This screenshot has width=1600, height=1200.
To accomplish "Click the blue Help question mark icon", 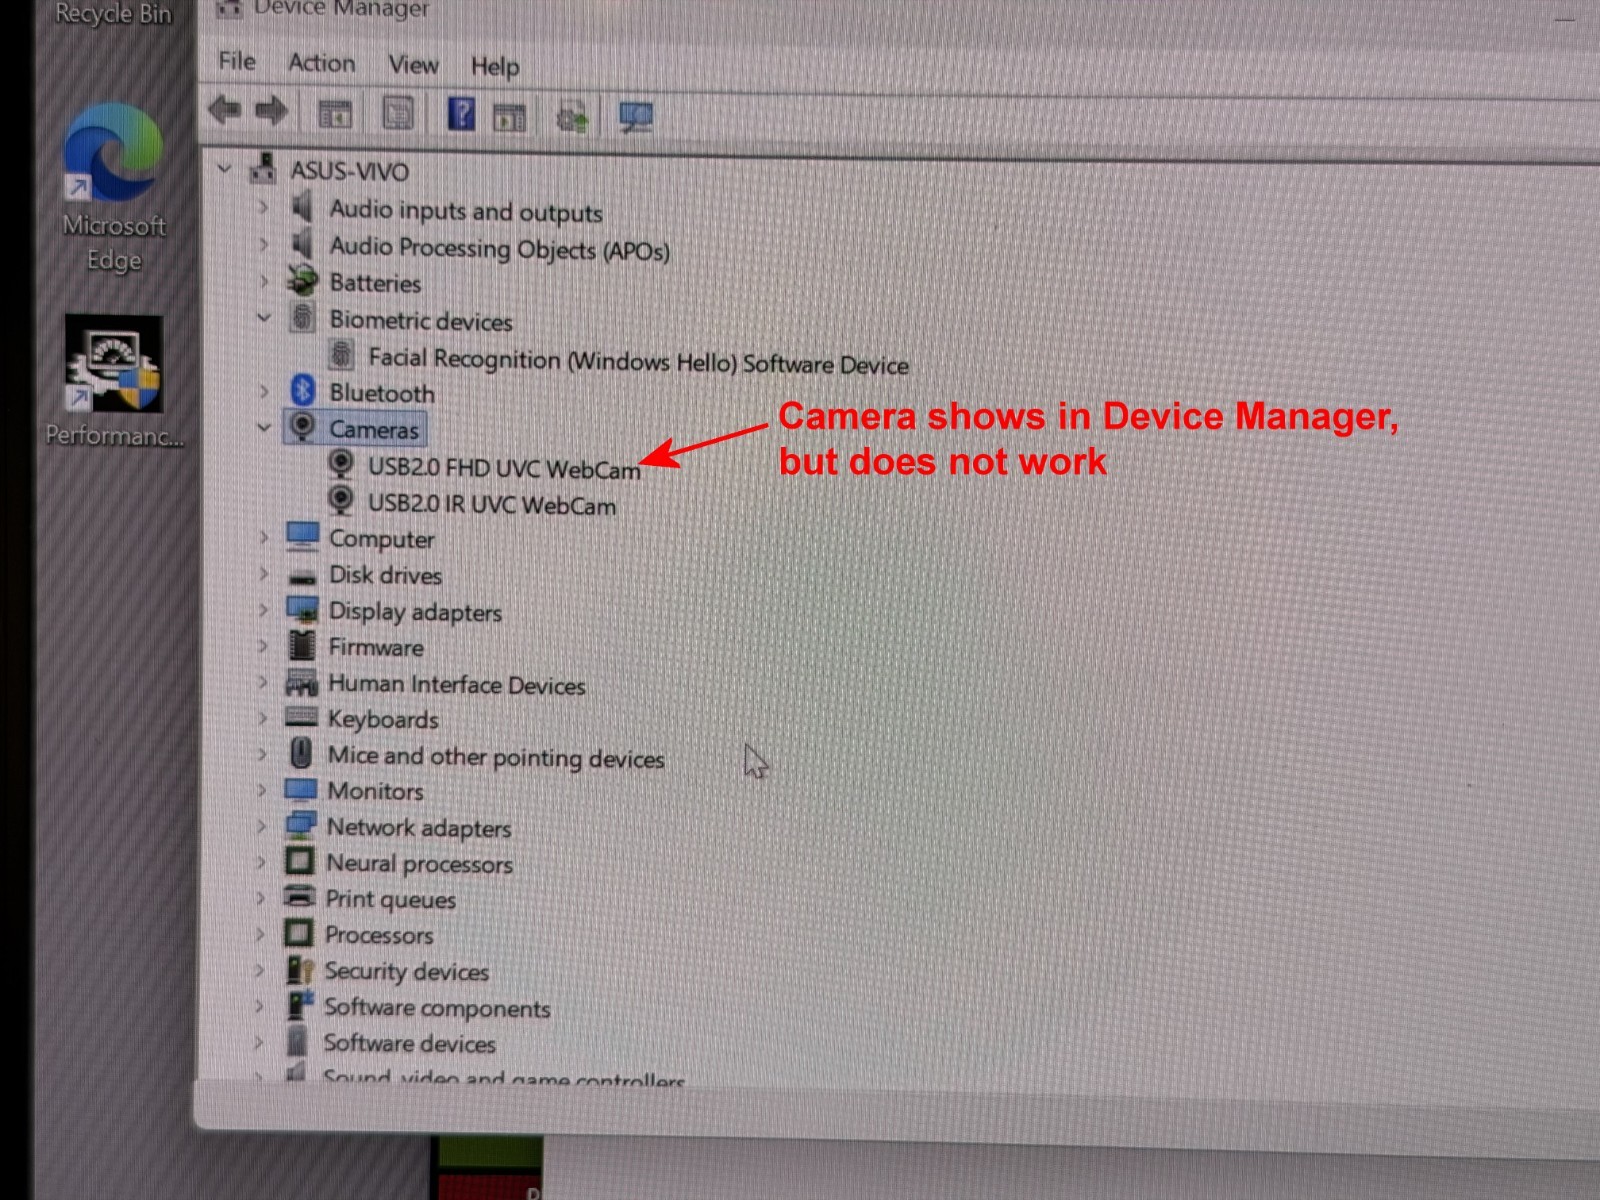I will tap(460, 114).
